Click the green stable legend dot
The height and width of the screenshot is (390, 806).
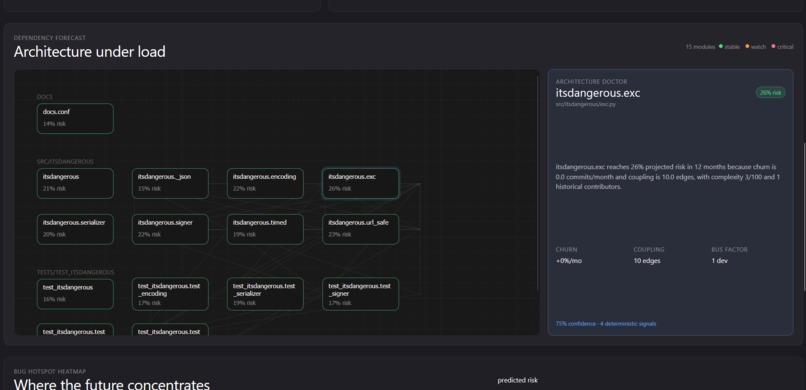721,46
